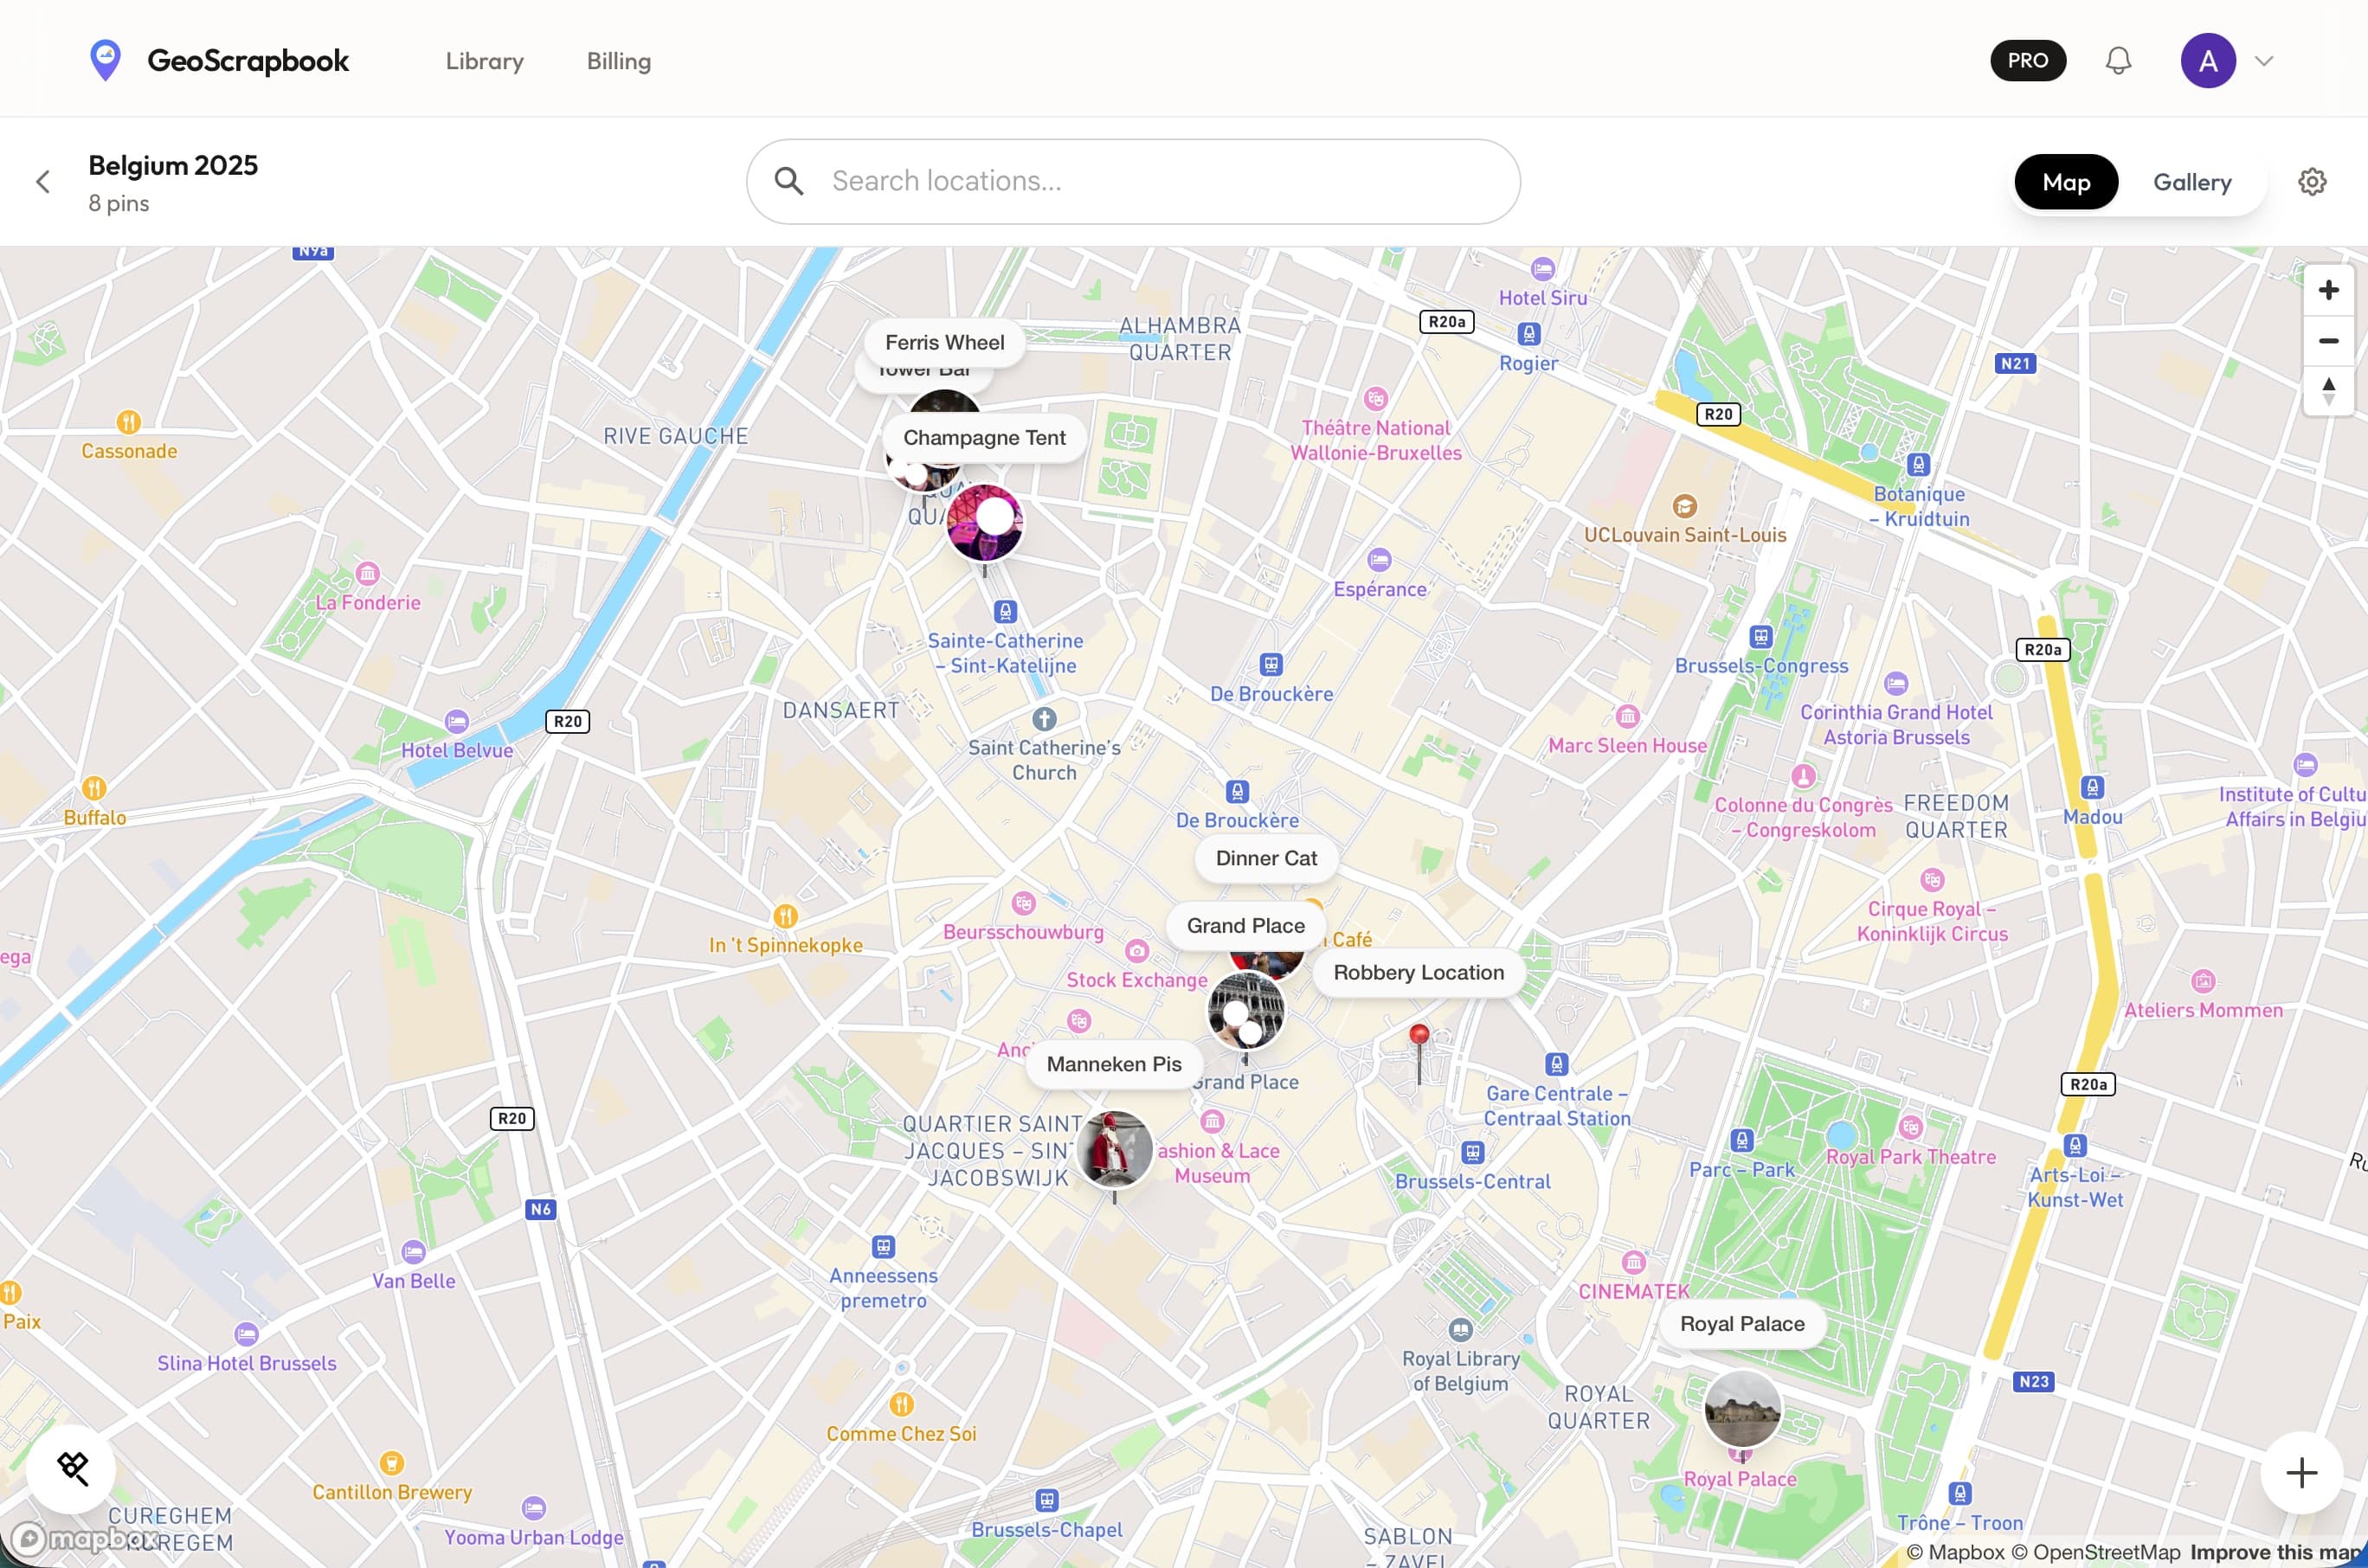Zoom in with the map plus control
The height and width of the screenshot is (1568, 2368).
coord(2328,289)
